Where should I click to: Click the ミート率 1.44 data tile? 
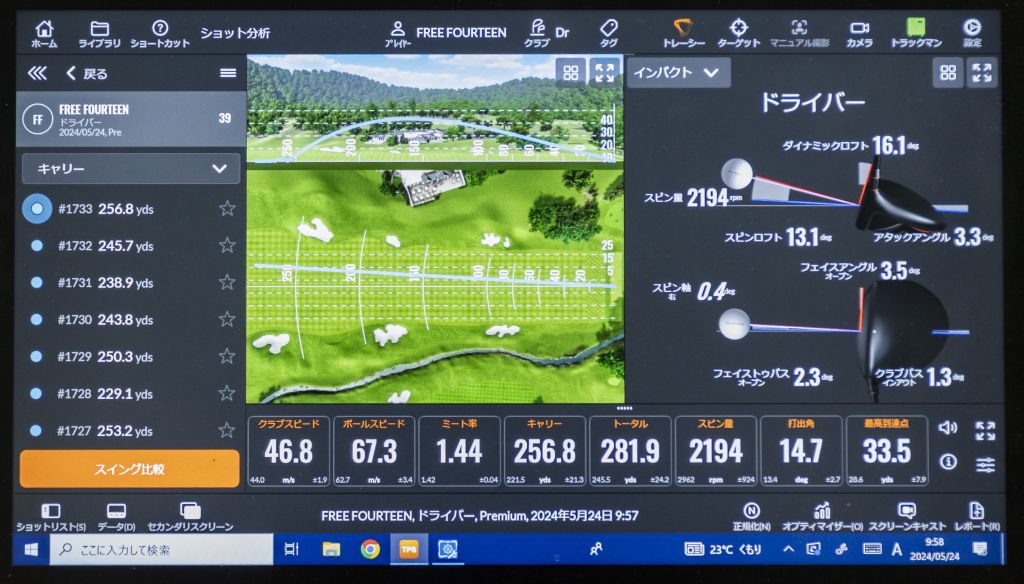click(x=459, y=451)
